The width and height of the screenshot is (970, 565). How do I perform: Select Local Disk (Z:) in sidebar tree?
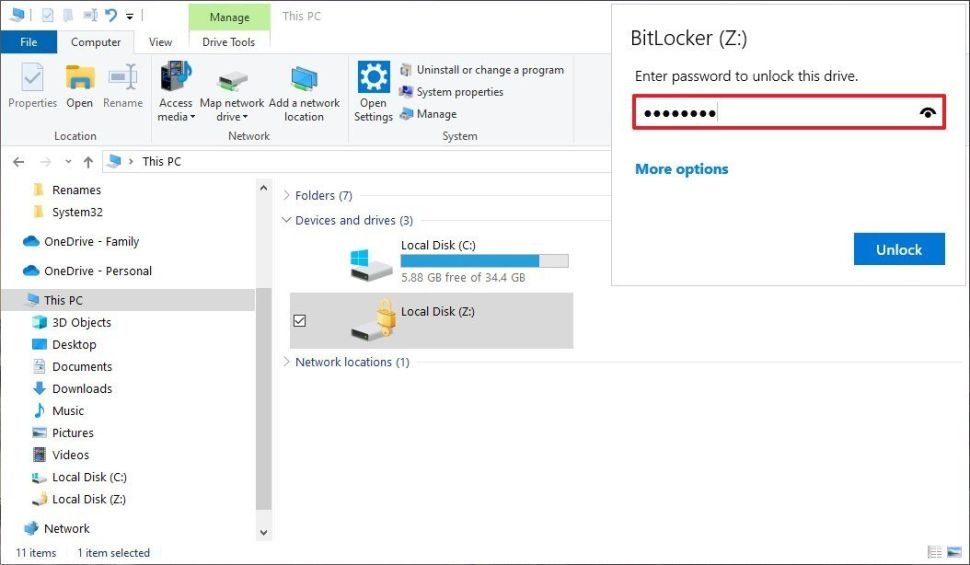[x=88, y=499]
